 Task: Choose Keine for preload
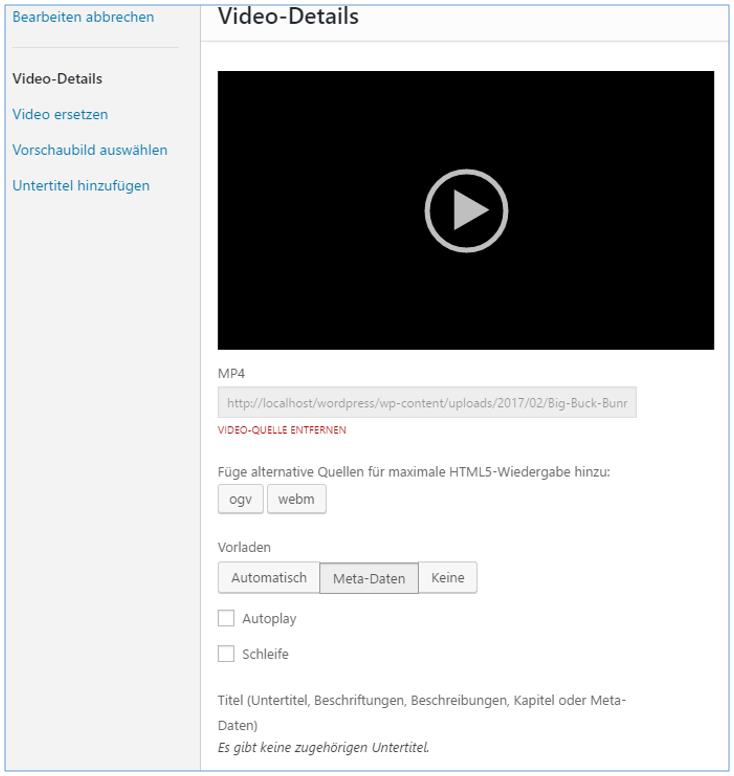(x=447, y=578)
